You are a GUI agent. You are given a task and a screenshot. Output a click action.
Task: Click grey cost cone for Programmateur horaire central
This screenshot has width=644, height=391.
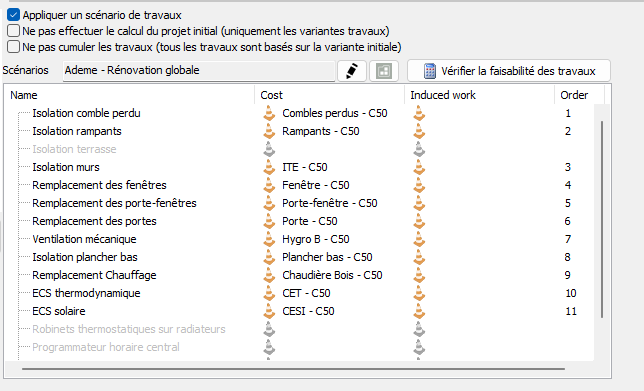(269, 347)
